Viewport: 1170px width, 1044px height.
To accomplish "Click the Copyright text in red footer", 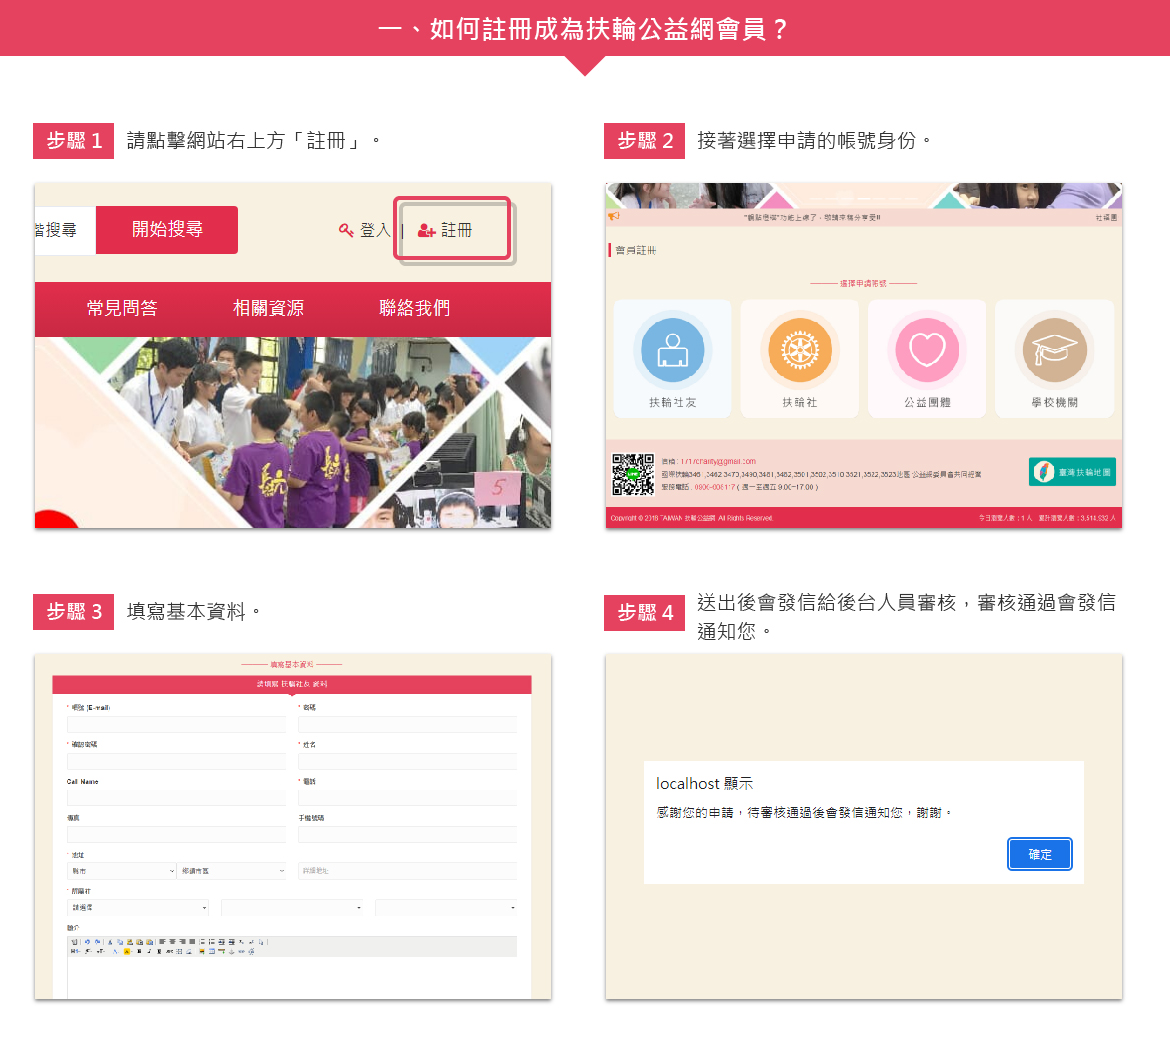I will (x=692, y=518).
